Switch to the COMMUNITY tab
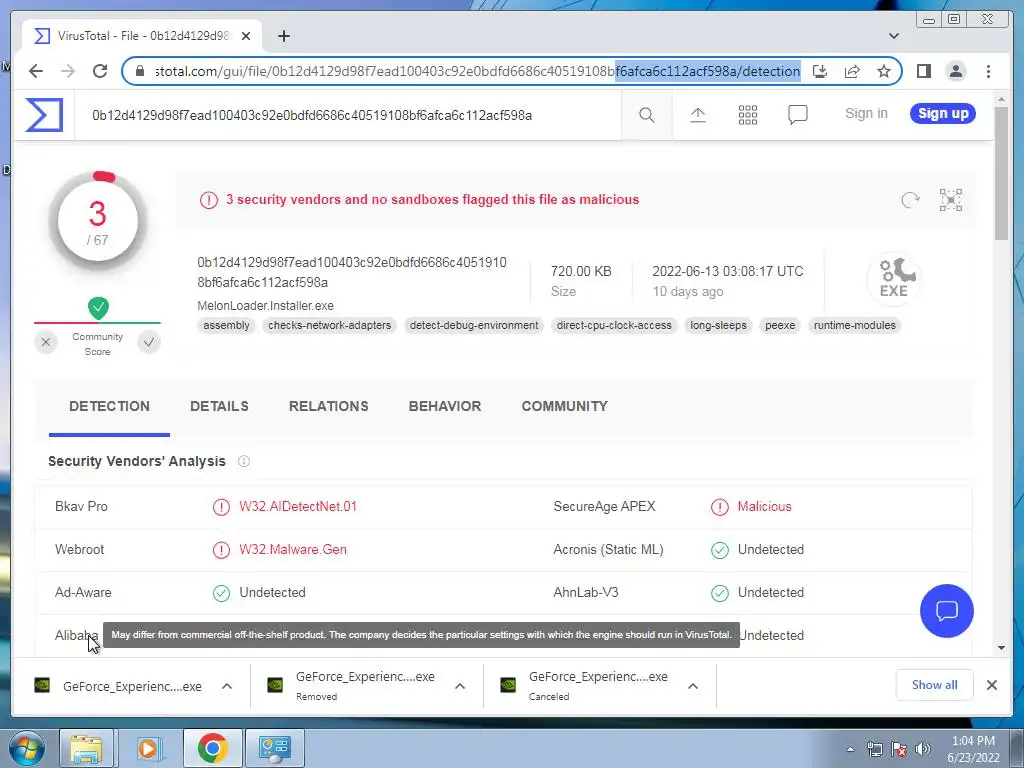The height and width of the screenshot is (768, 1024). coord(564,406)
